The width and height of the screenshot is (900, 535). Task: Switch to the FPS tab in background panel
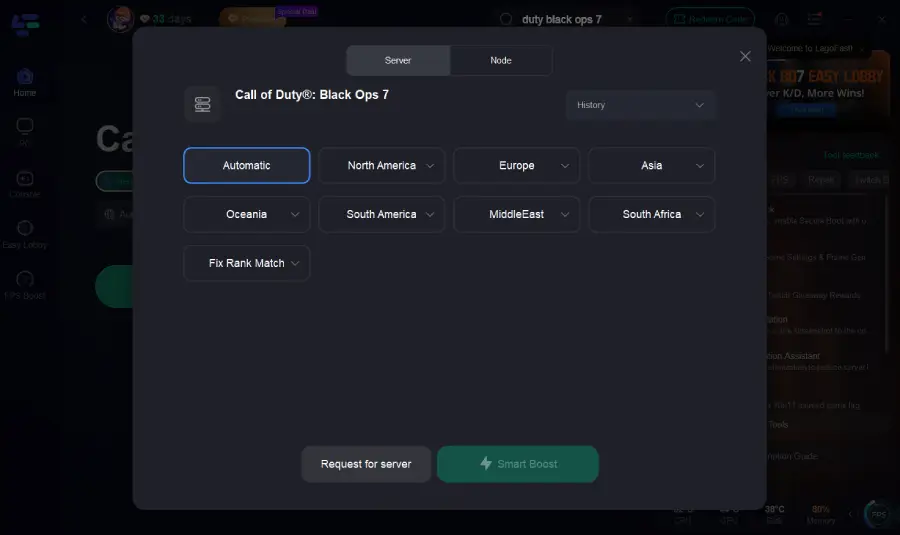pyautogui.click(x=781, y=180)
